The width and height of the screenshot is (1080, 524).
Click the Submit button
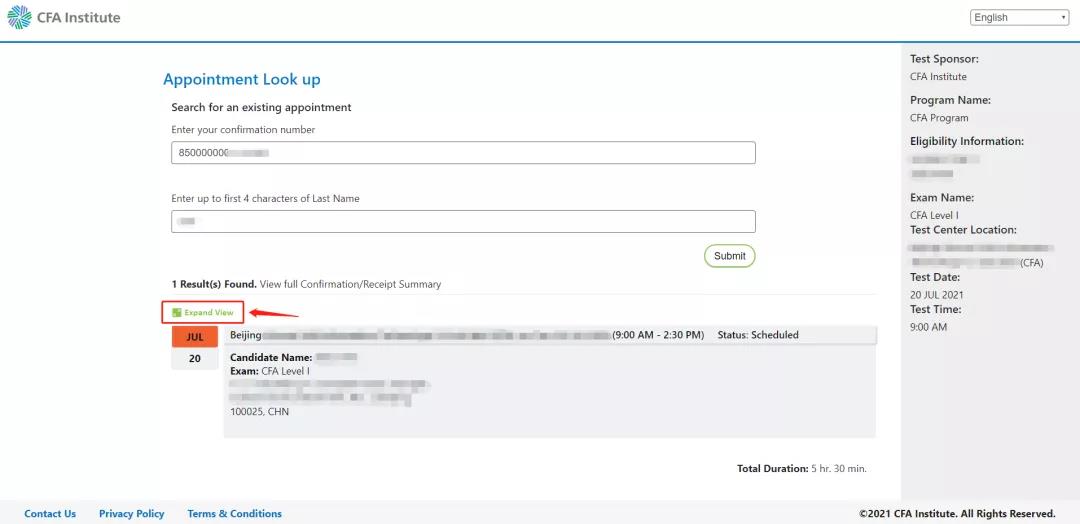(x=729, y=255)
